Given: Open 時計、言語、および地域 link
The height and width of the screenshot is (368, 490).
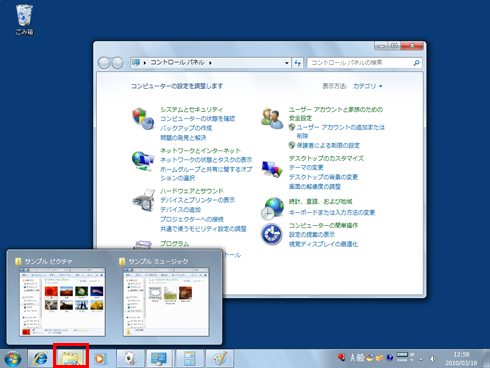Looking at the screenshot, I should [320, 201].
